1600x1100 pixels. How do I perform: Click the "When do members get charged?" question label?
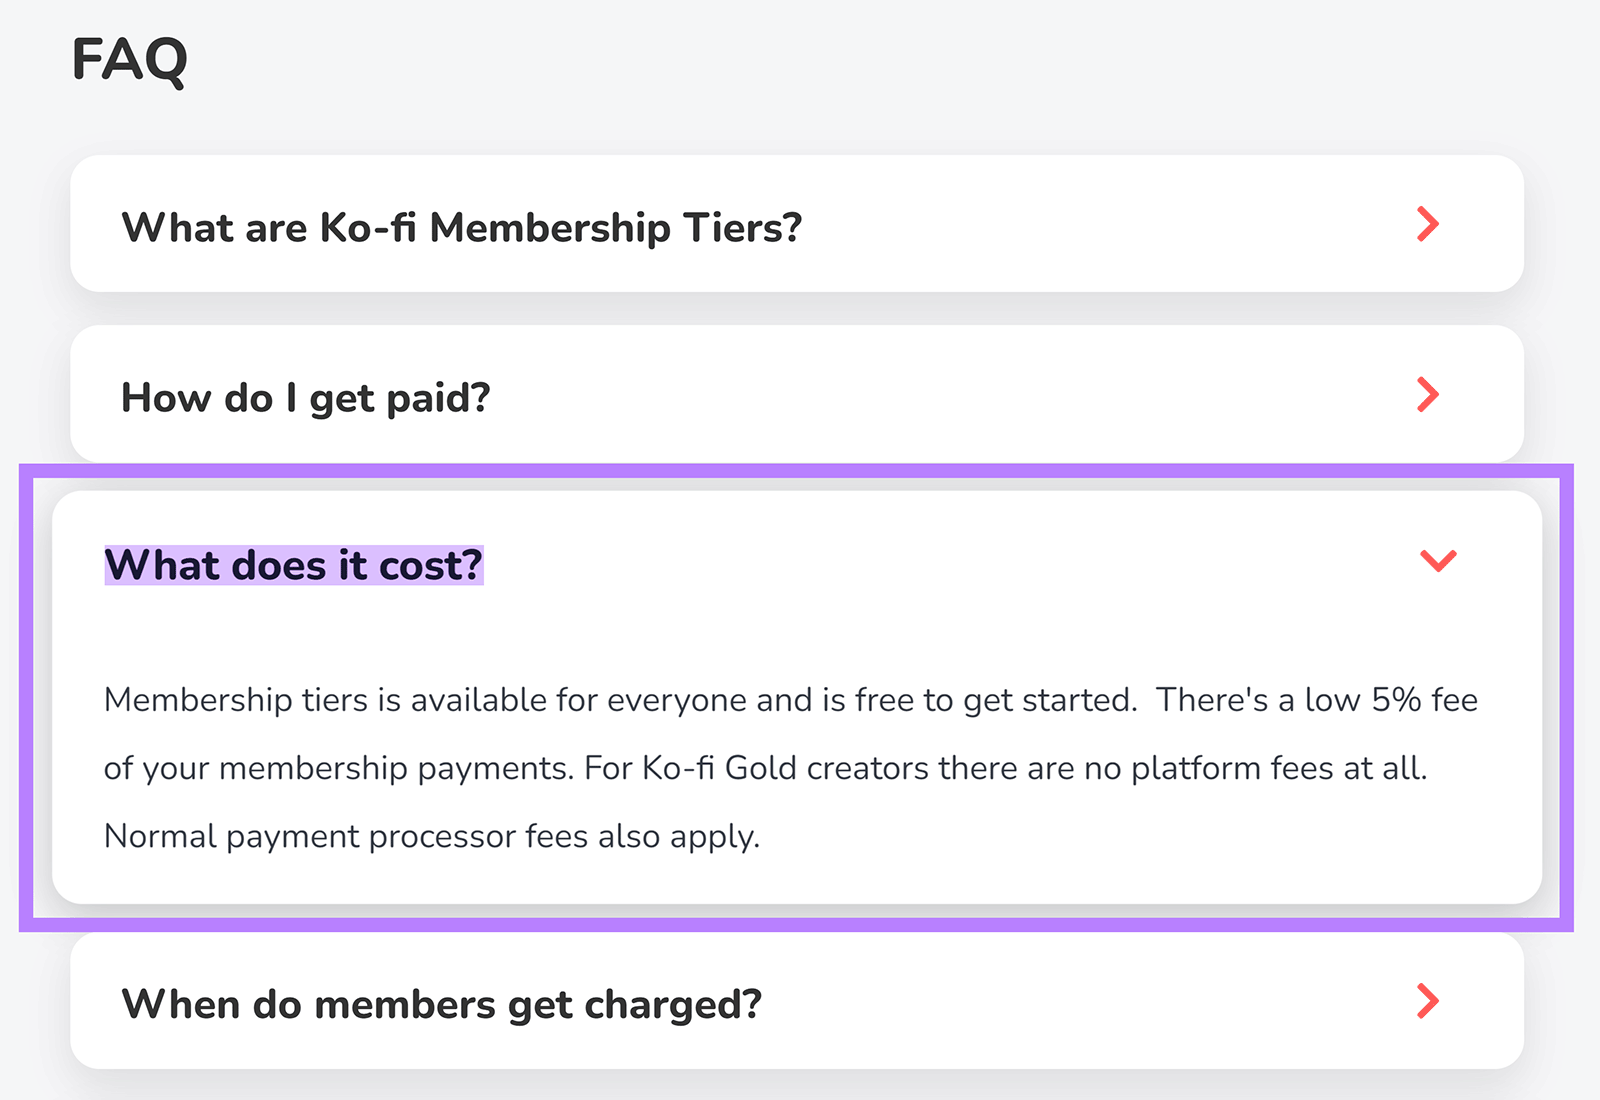pyautogui.click(x=443, y=1002)
